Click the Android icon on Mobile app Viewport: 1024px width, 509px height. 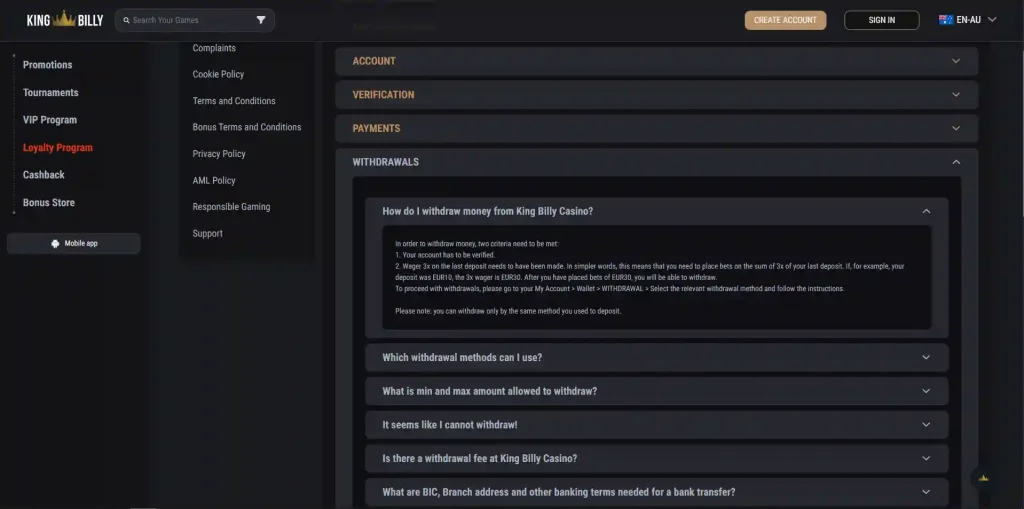click(x=55, y=243)
